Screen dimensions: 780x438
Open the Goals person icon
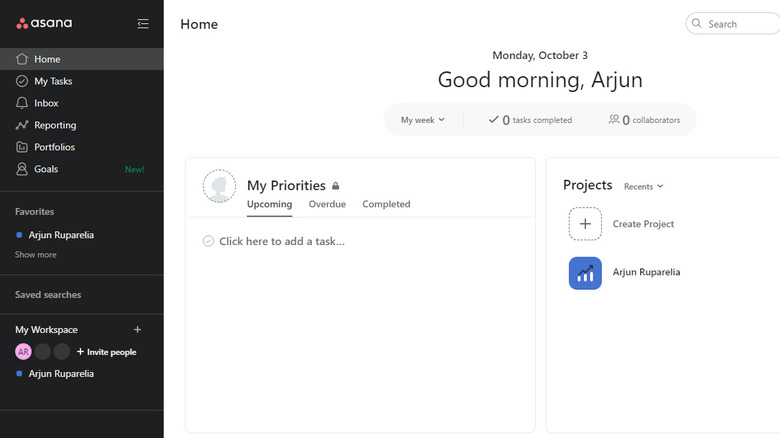coord(23,169)
